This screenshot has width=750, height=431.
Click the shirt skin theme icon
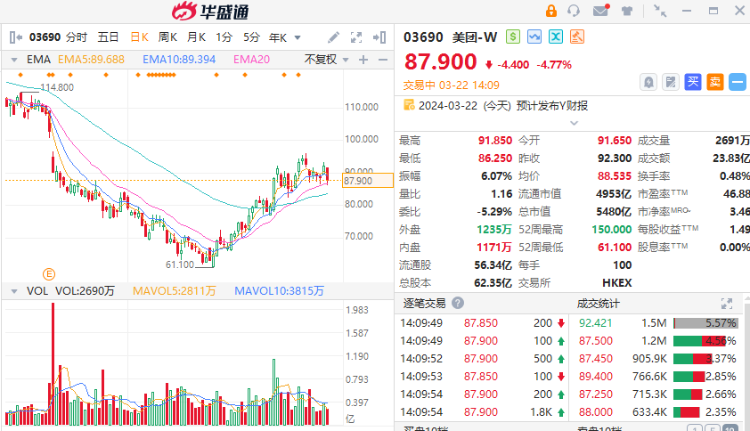click(x=627, y=11)
